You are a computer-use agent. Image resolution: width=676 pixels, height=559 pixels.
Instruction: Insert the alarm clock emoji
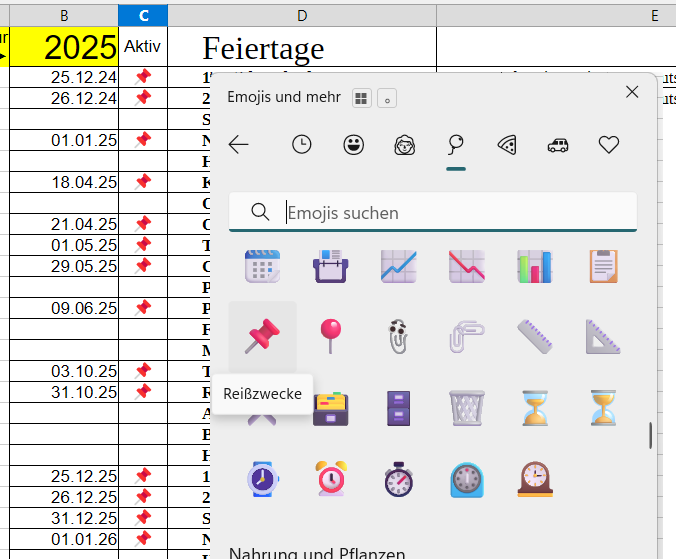tap(331, 479)
